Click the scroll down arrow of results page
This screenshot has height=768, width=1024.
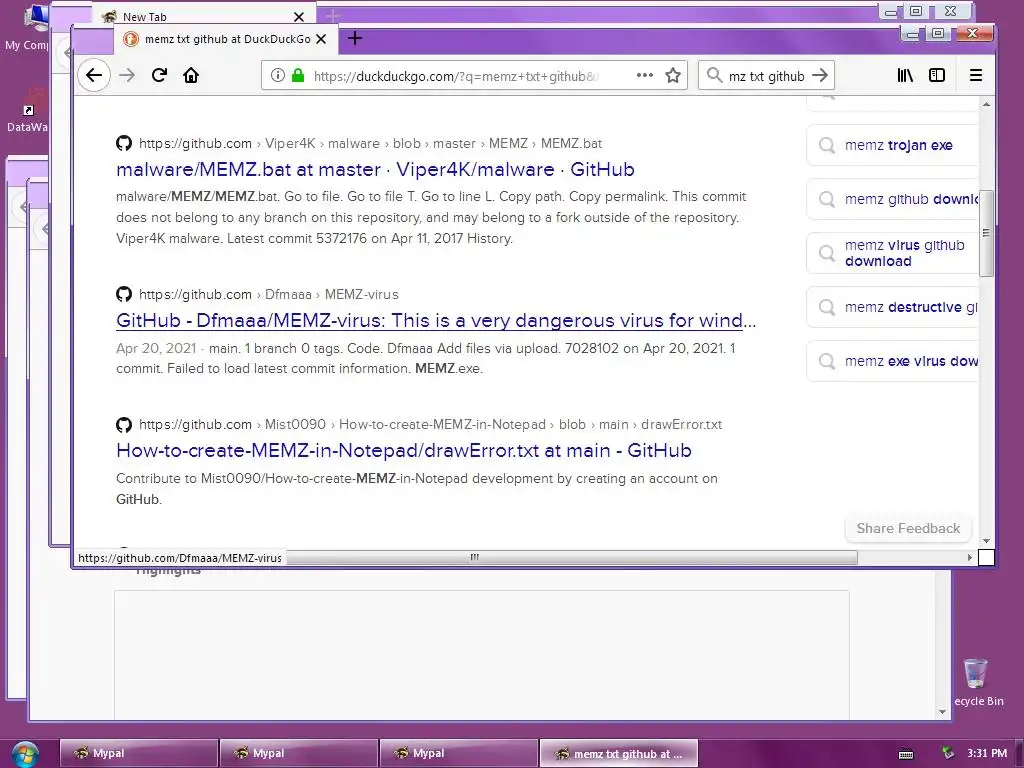tap(986, 541)
